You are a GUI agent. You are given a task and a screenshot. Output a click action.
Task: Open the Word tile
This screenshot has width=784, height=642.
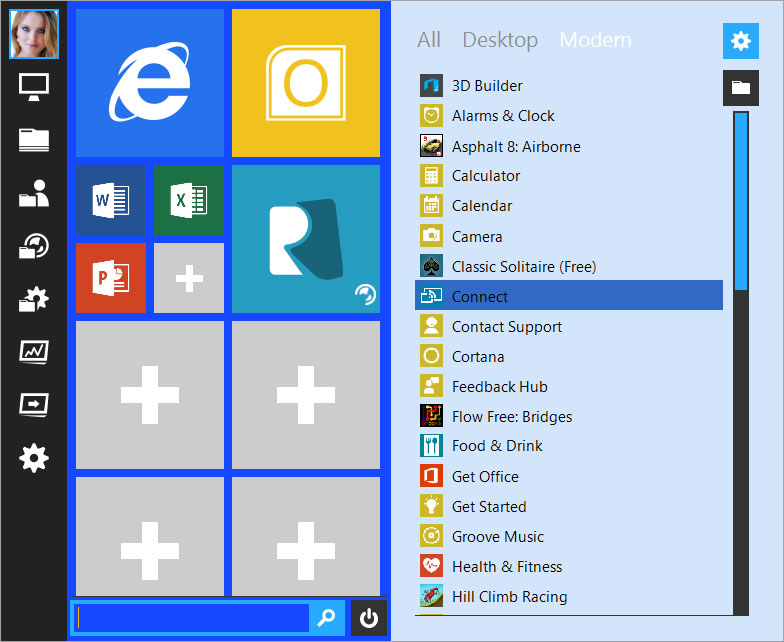click(111, 200)
